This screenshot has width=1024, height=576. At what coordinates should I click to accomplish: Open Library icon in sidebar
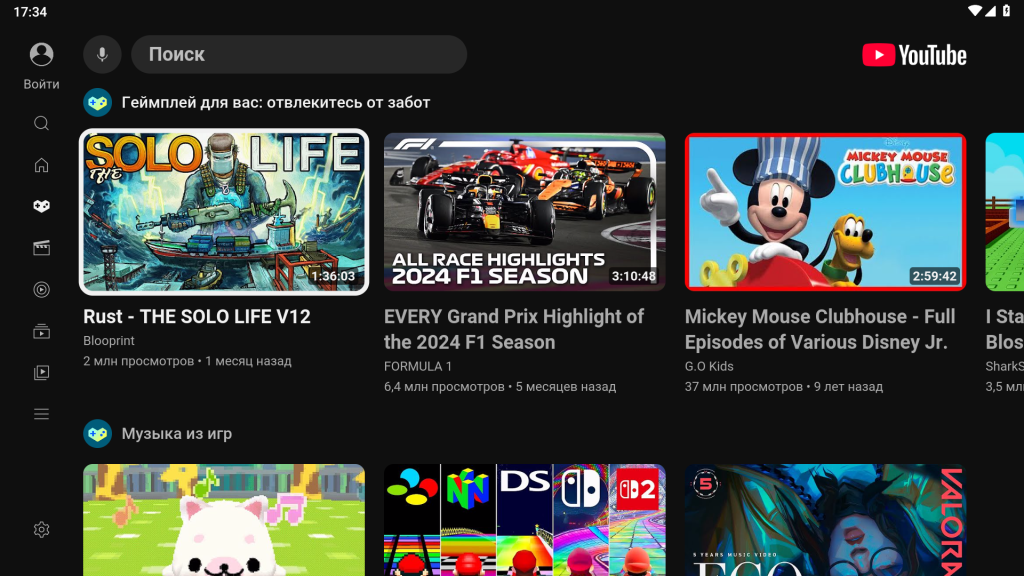pos(41,372)
